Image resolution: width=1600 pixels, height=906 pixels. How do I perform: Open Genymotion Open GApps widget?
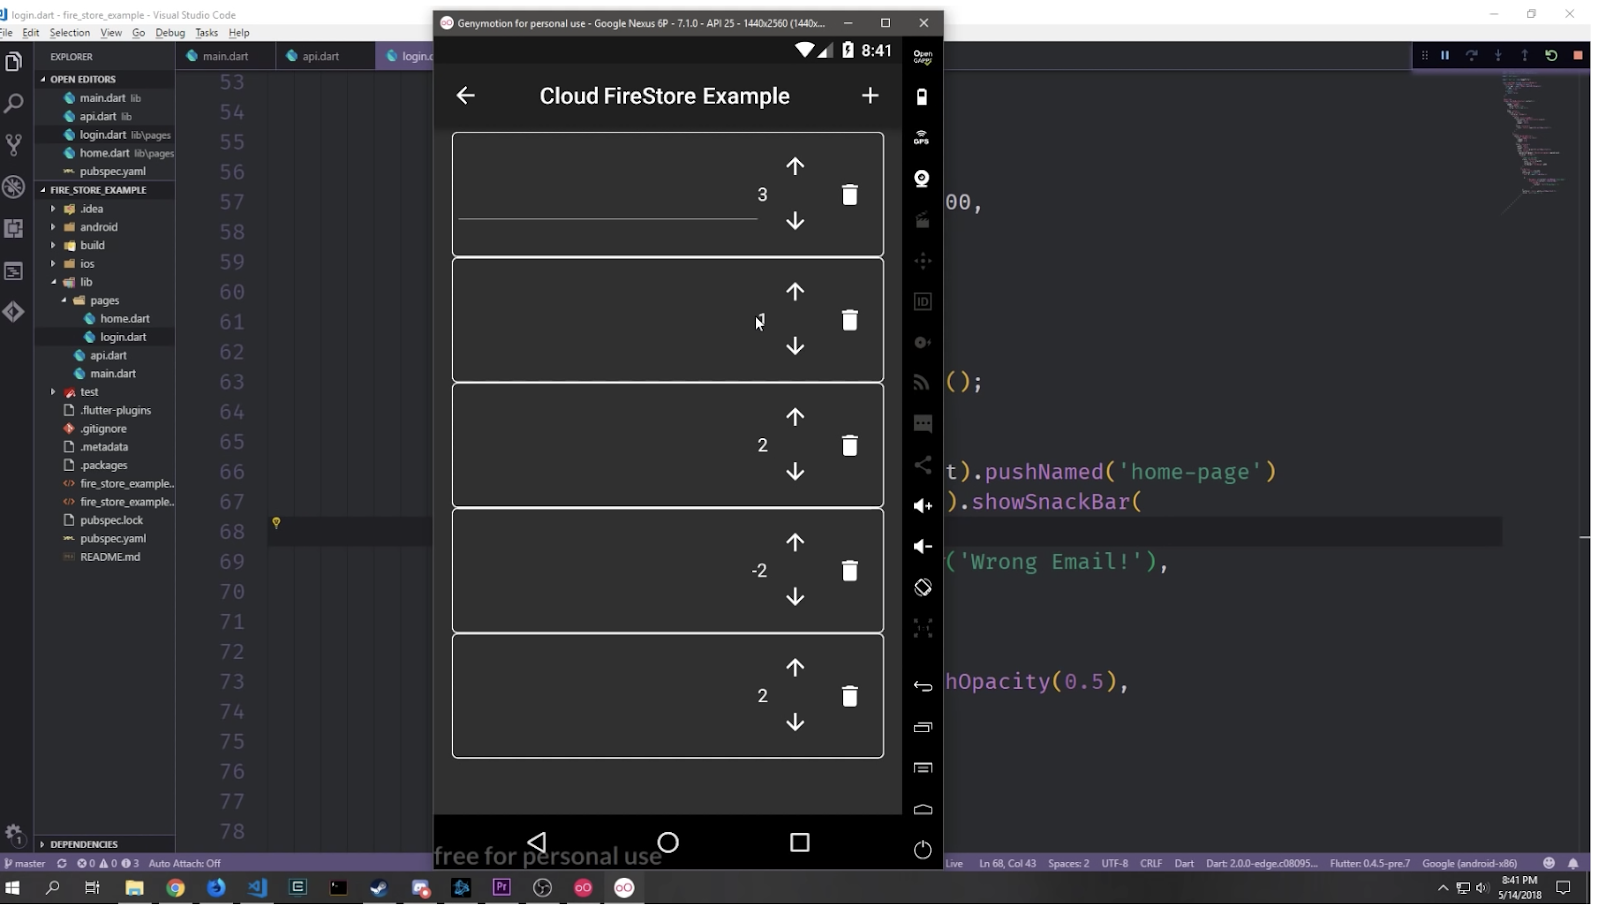pyautogui.click(x=922, y=56)
